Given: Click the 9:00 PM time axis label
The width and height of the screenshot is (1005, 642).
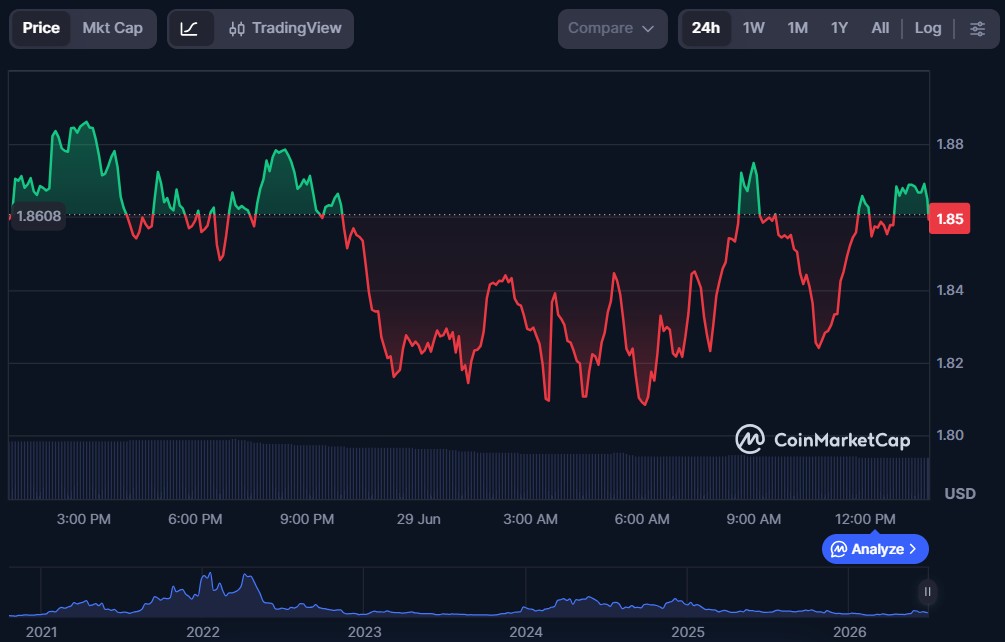Looking at the screenshot, I should click(306, 520).
